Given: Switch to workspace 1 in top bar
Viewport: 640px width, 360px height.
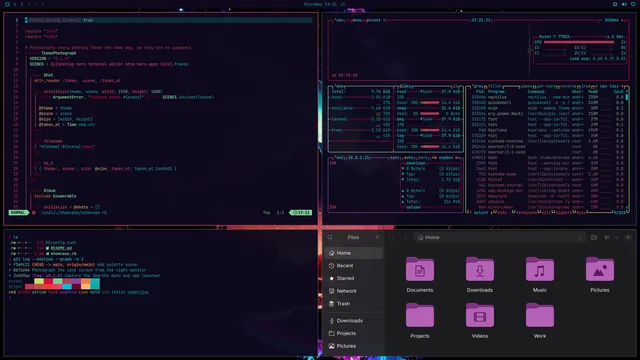Looking at the screenshot, I should point(15,4).
